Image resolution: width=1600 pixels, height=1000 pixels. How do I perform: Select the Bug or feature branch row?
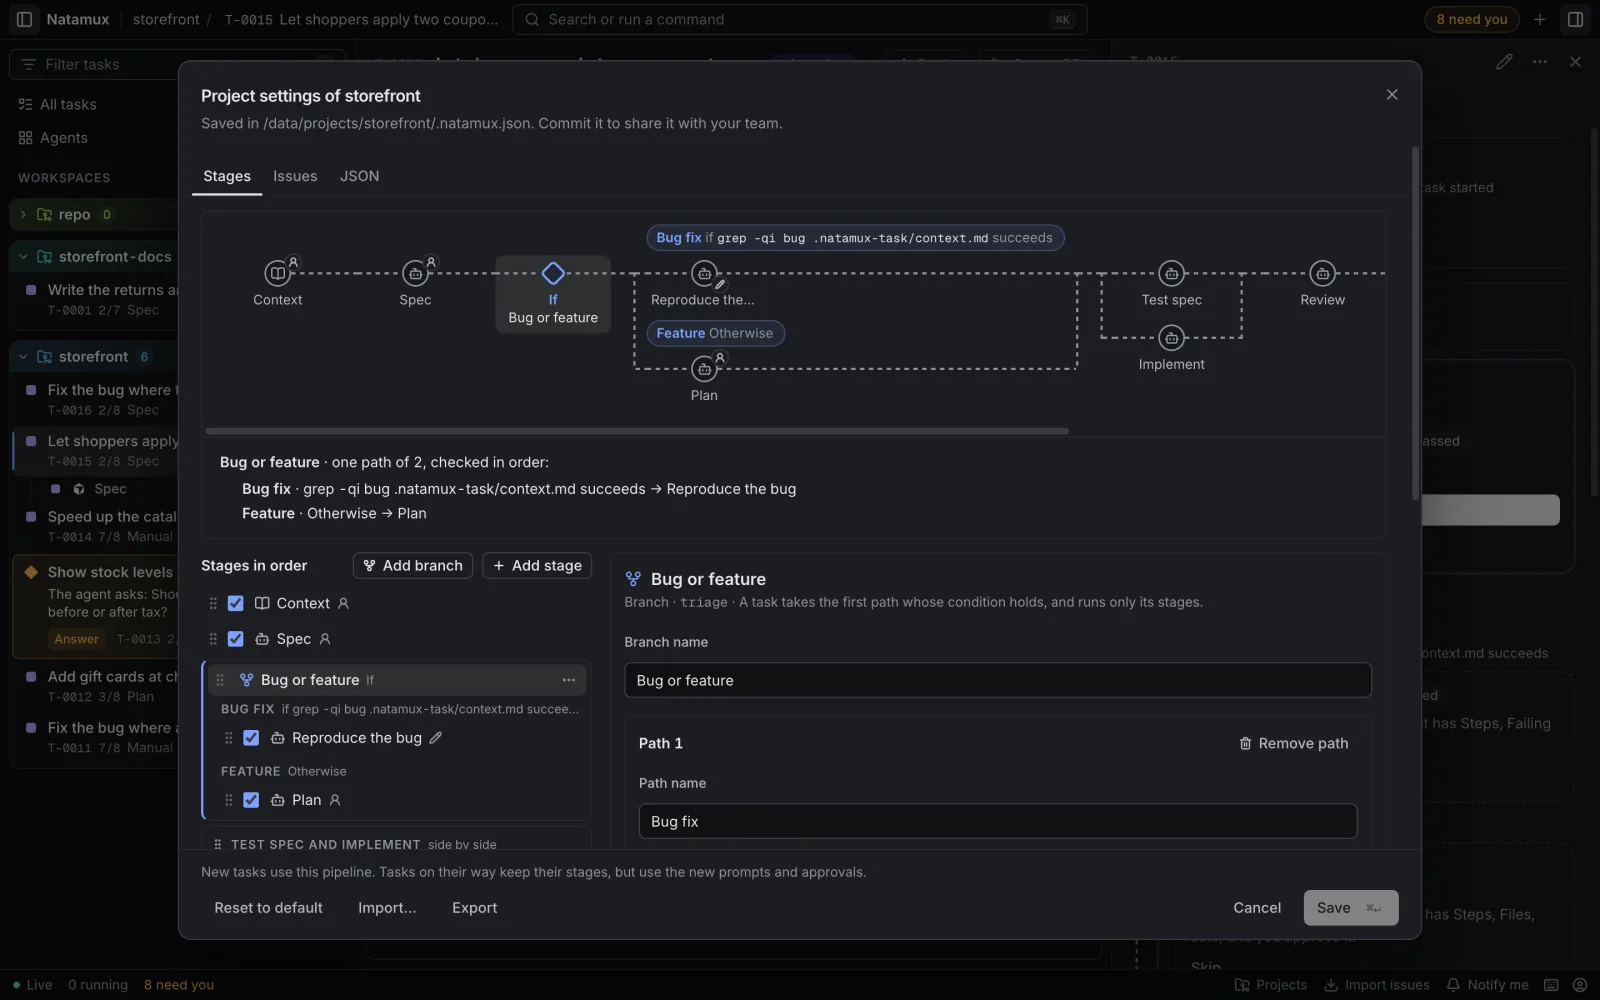(396, 680)
